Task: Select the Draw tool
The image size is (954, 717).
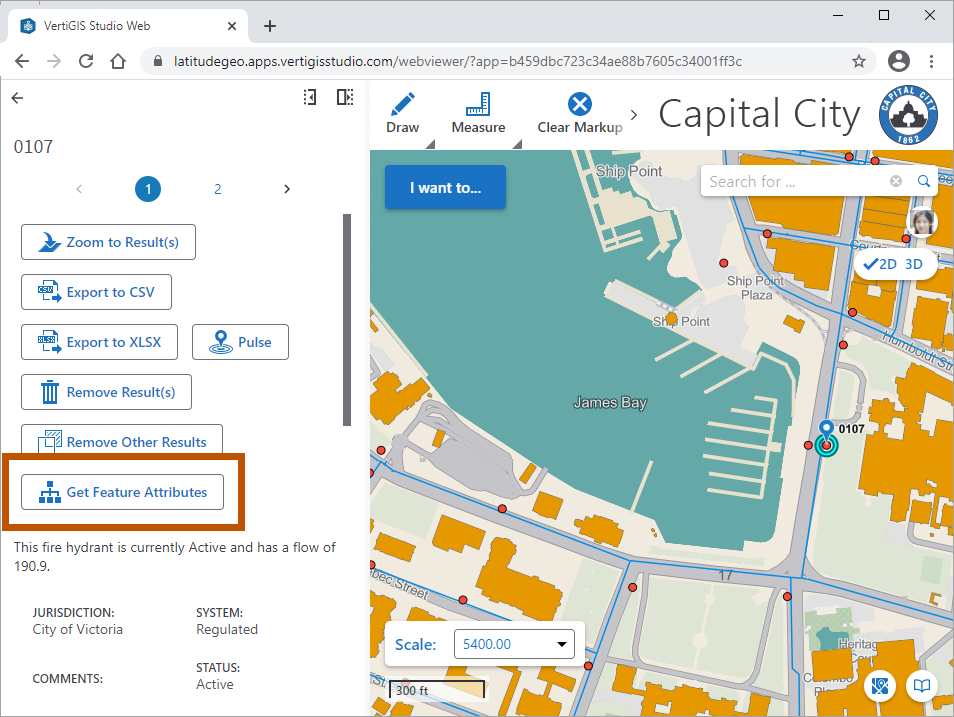Action: point(403,108)
